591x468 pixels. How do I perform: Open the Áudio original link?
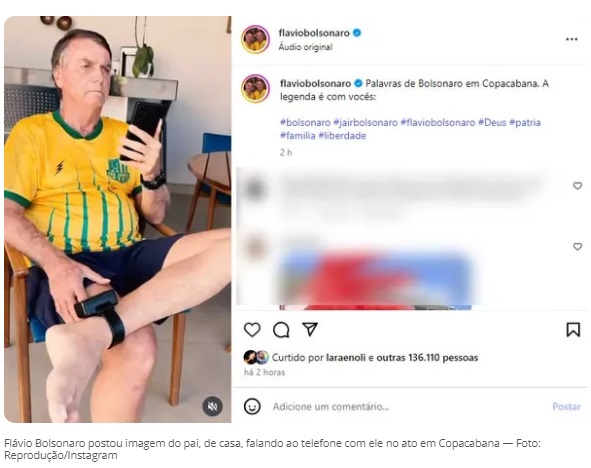305,47
